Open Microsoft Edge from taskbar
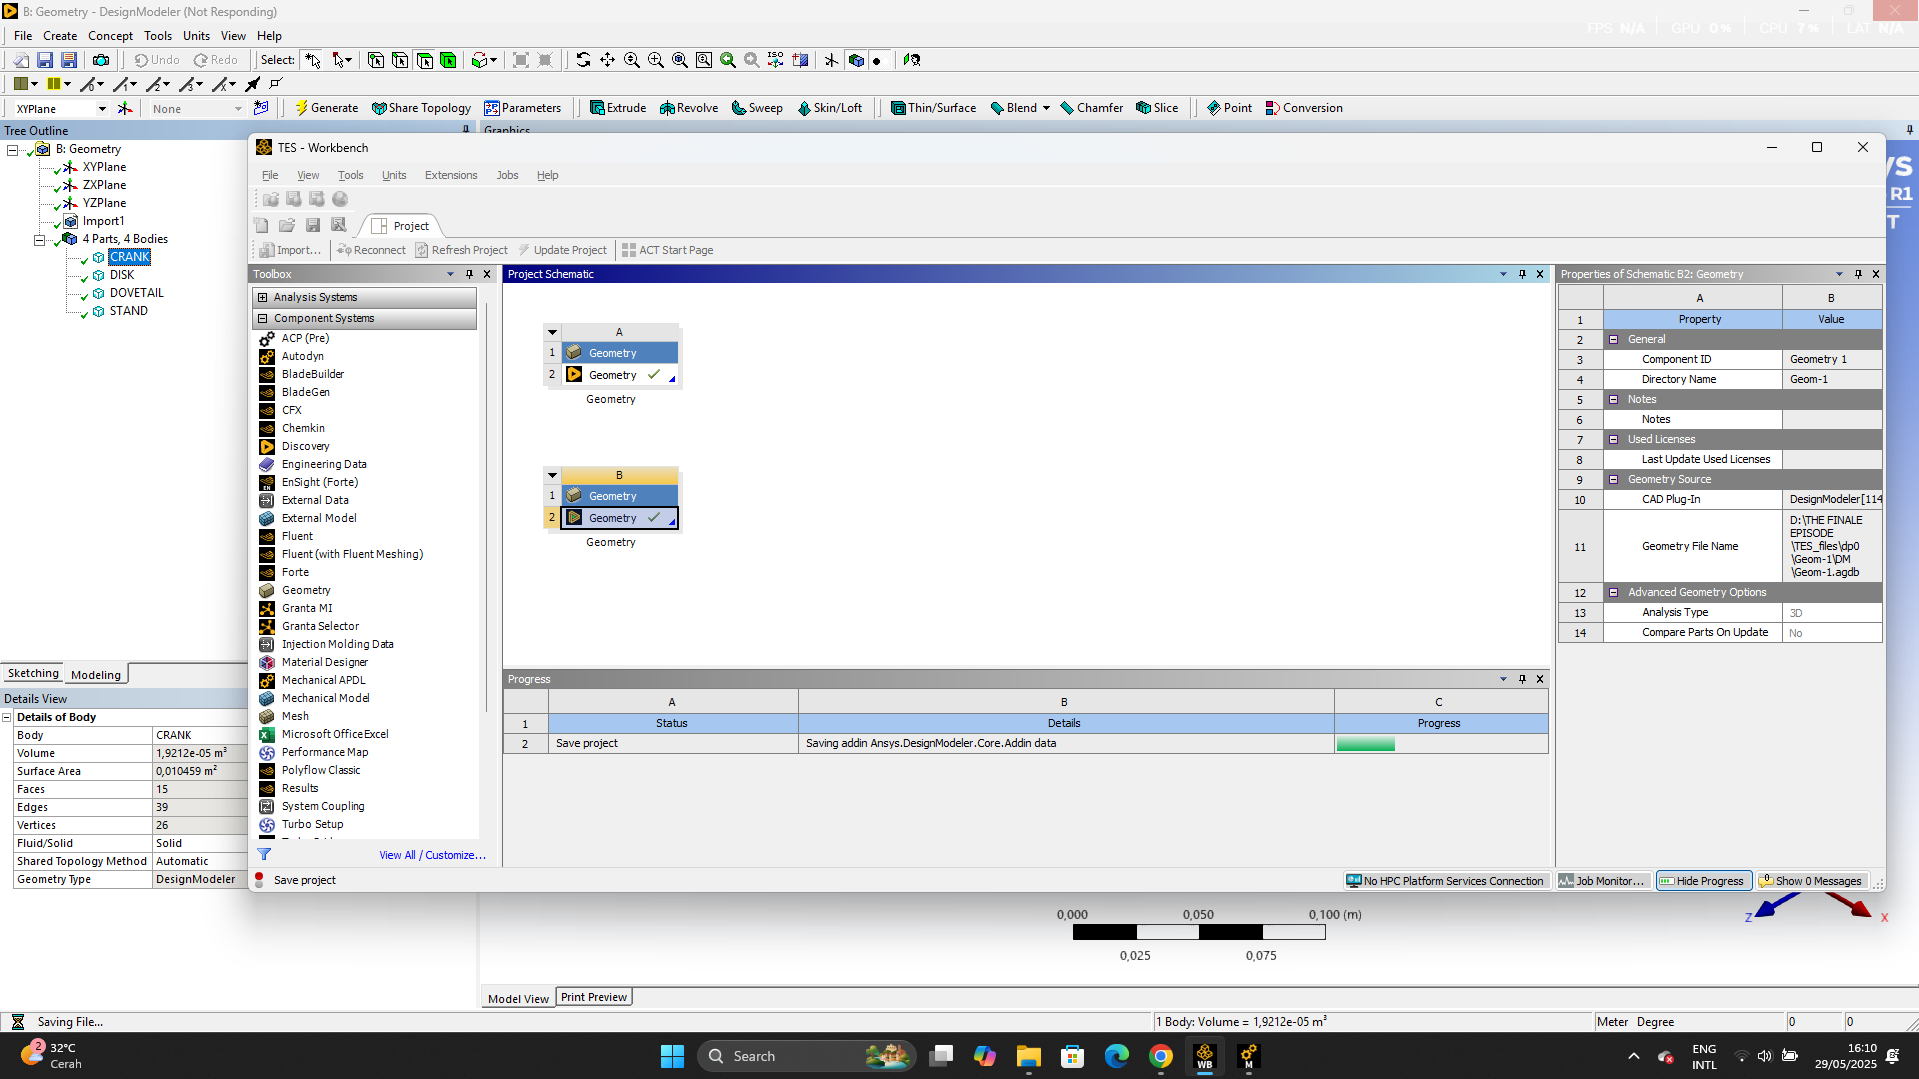The image size is (1919, 1079). [1117, 1056]
